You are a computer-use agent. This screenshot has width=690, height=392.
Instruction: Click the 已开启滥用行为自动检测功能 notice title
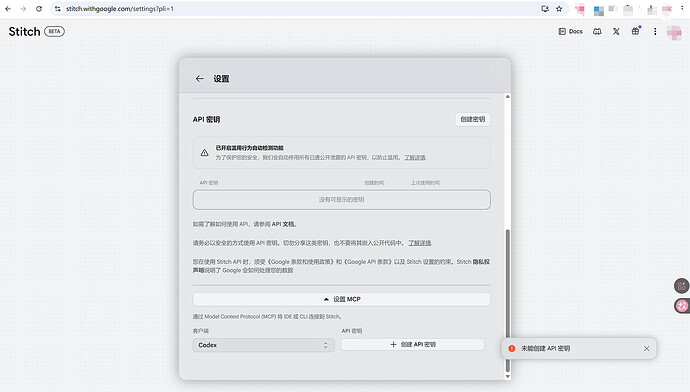(250, 148)
